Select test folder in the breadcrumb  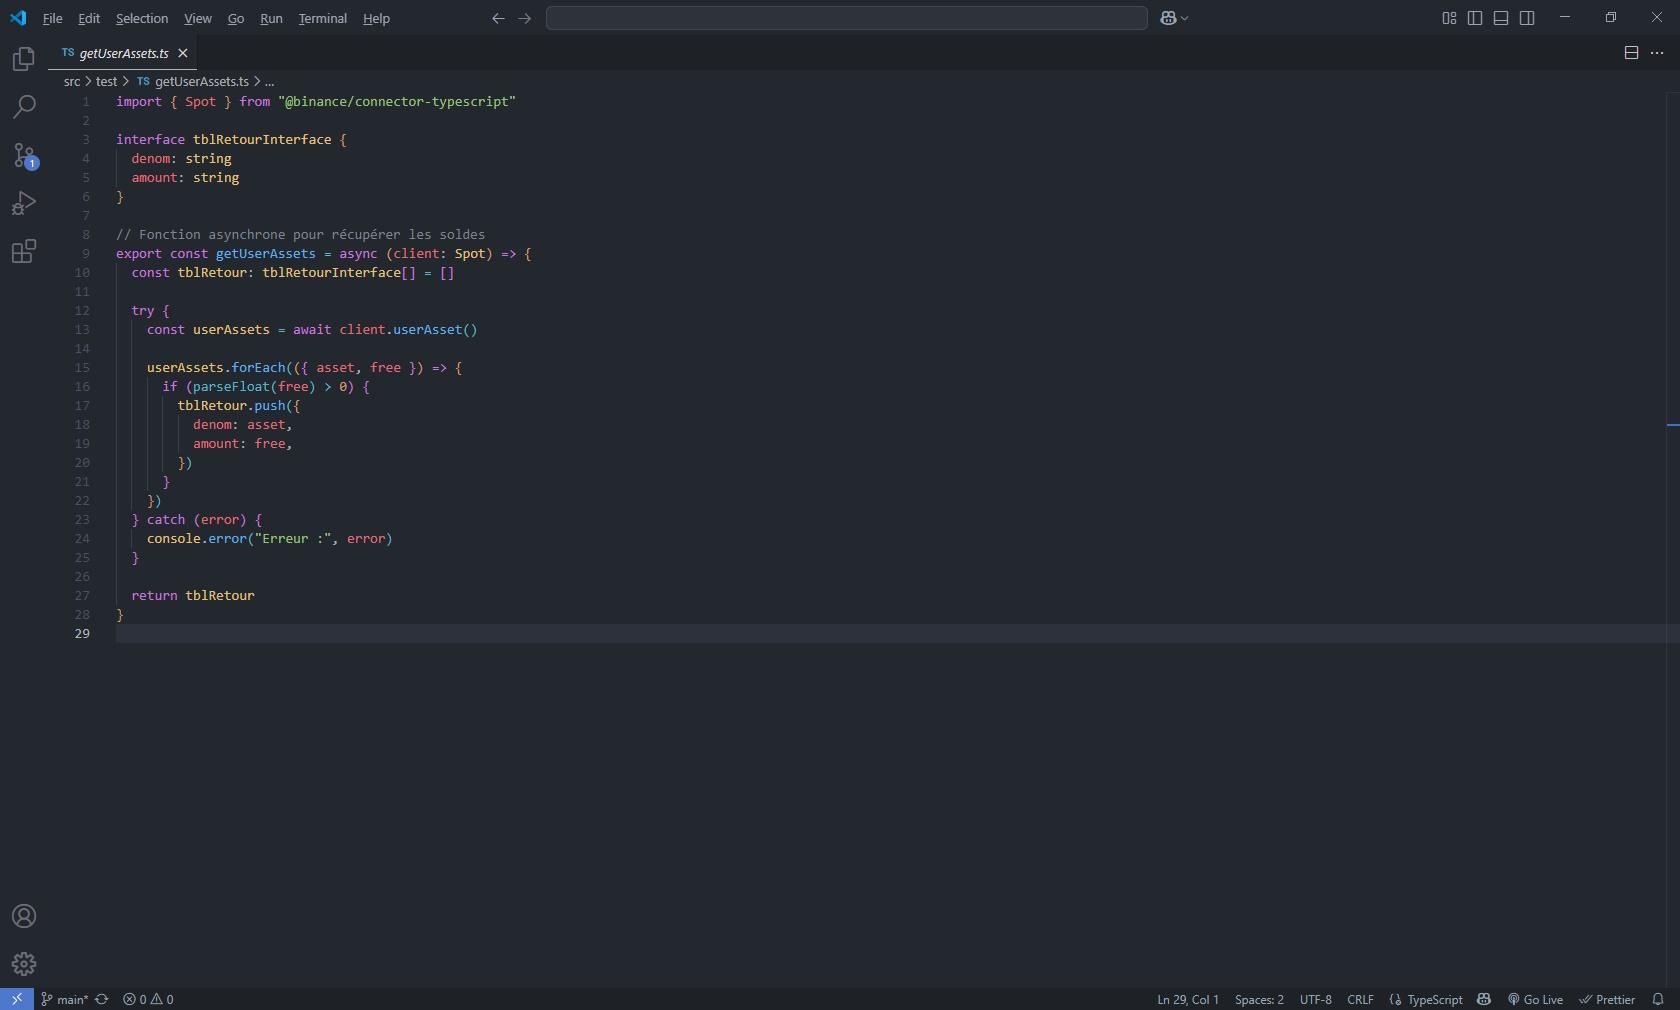point(106,82)
